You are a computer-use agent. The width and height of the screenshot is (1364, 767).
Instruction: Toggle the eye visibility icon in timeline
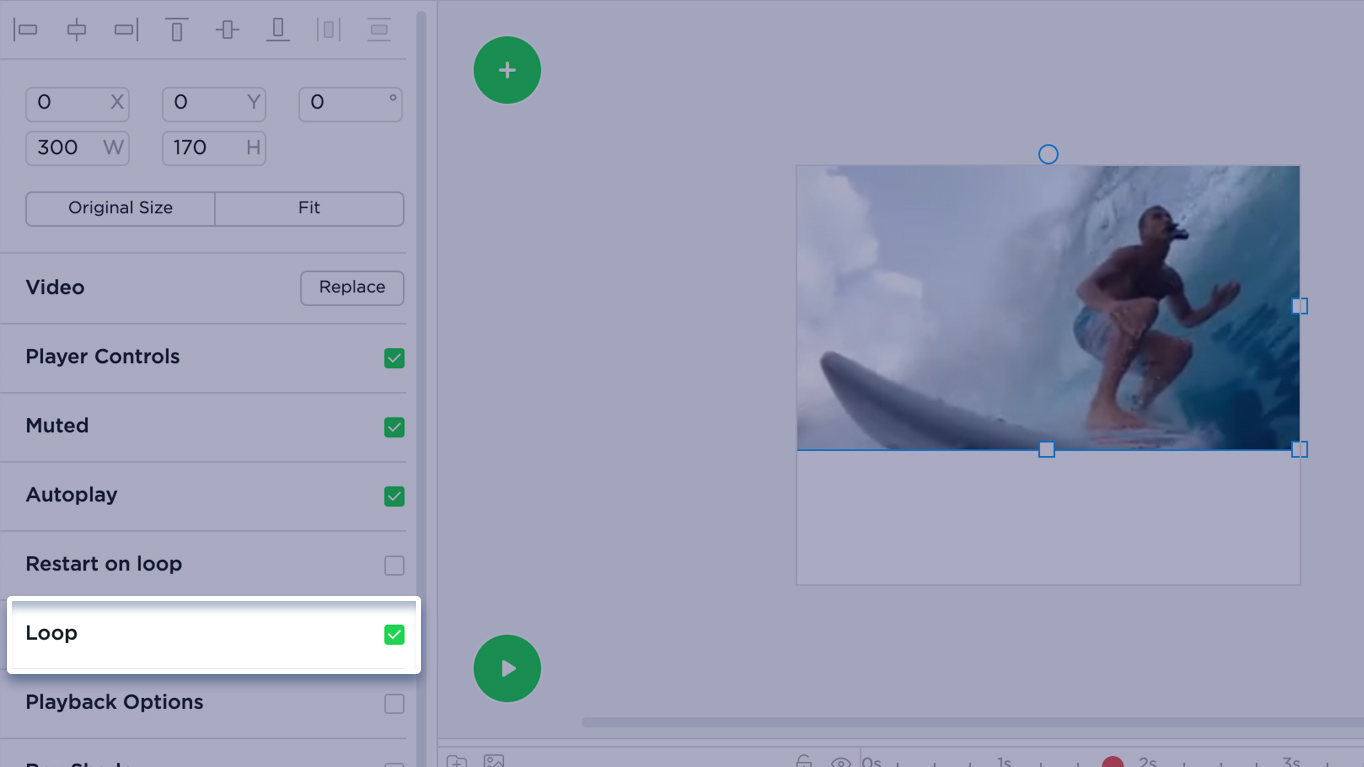[x=841, y=762]
